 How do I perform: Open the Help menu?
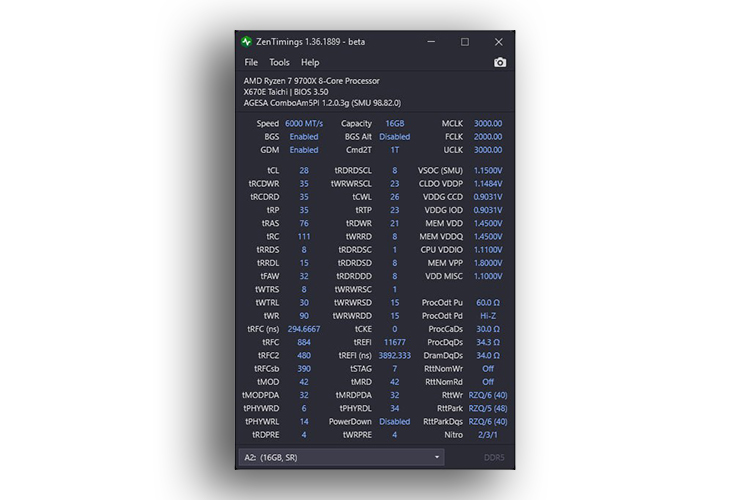(310, 62)
